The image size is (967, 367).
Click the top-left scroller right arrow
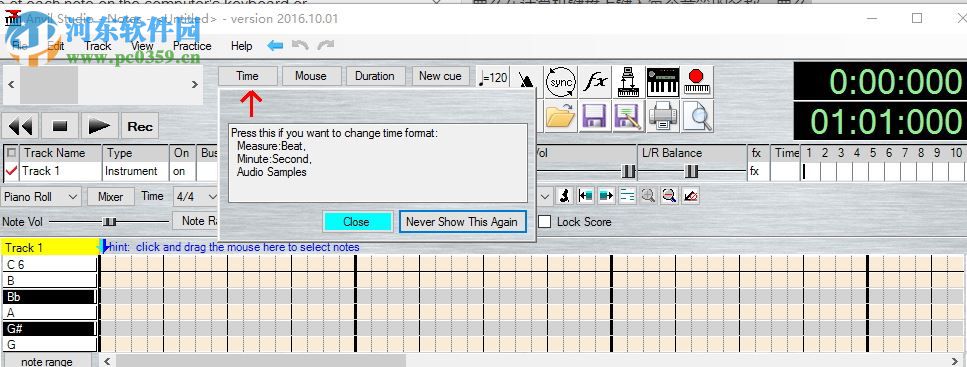[195, 85]
